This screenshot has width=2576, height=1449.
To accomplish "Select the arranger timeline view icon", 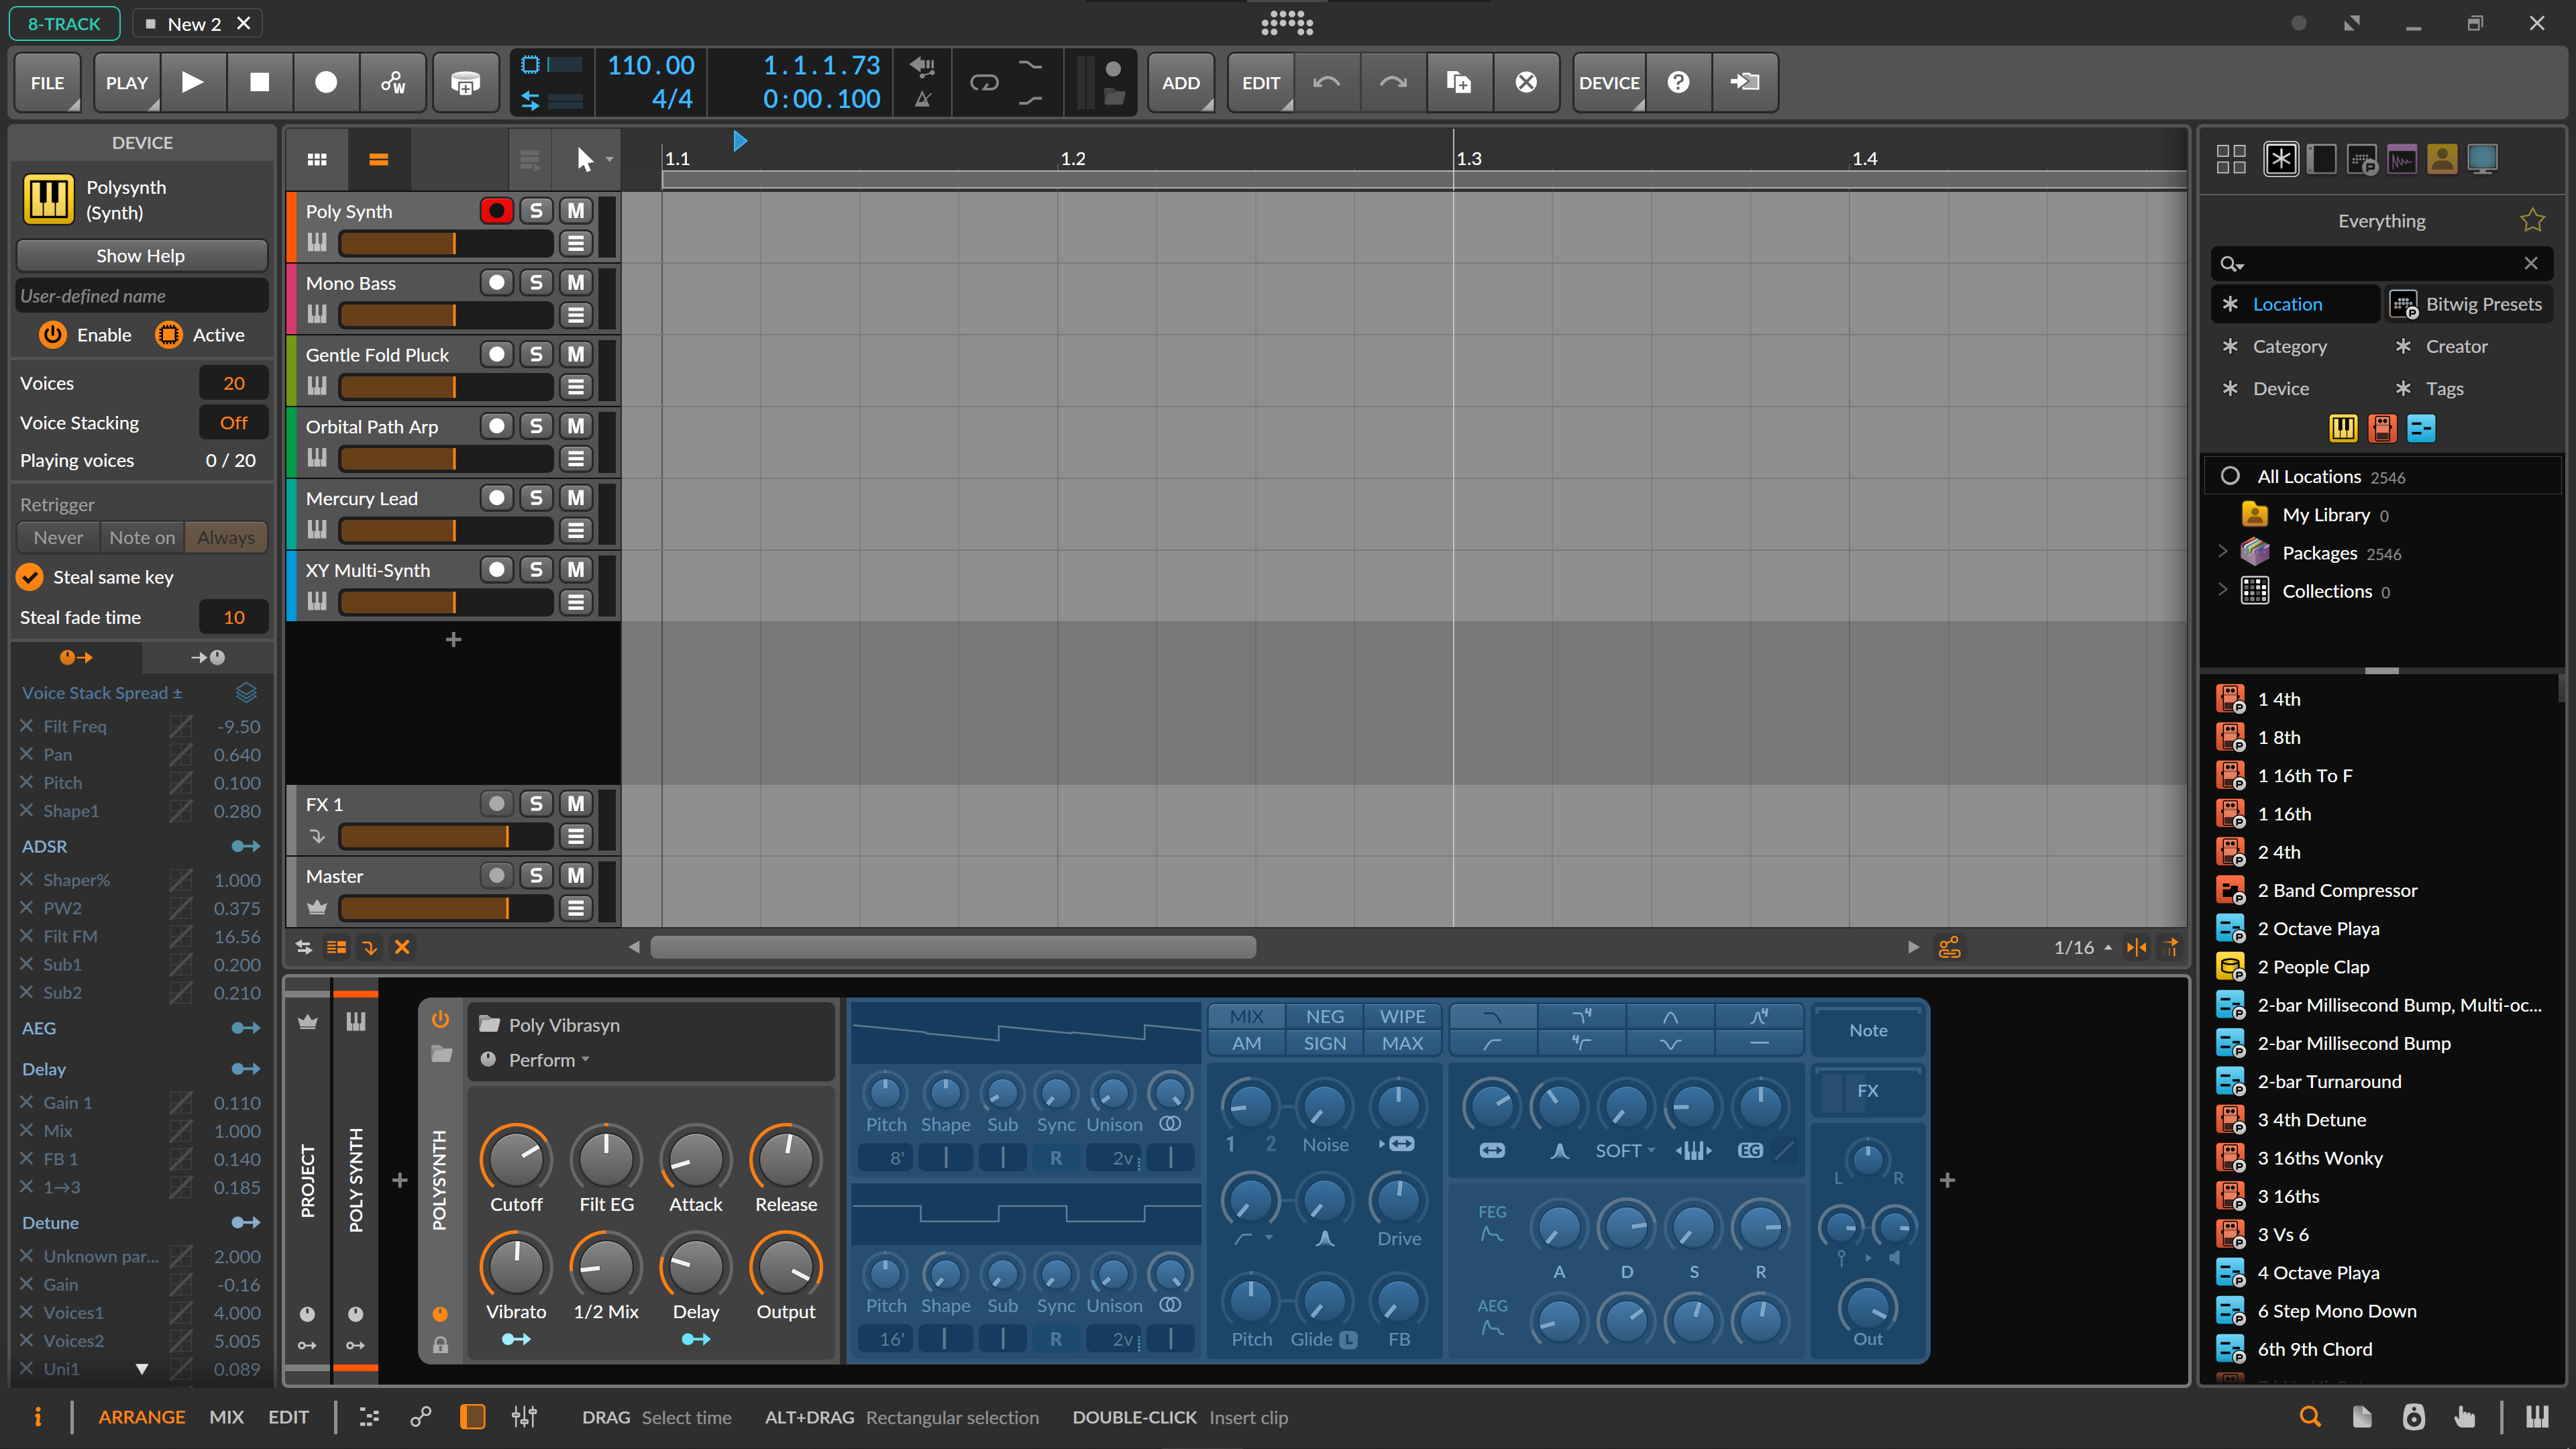I will coord(378,159).
